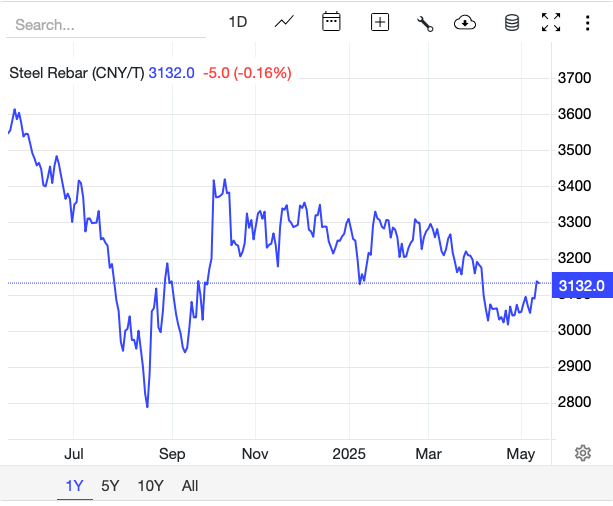The height and width of the screenshot is (506, 613).
Task: Select the line chart type icon
Action: tap(285, 22)
